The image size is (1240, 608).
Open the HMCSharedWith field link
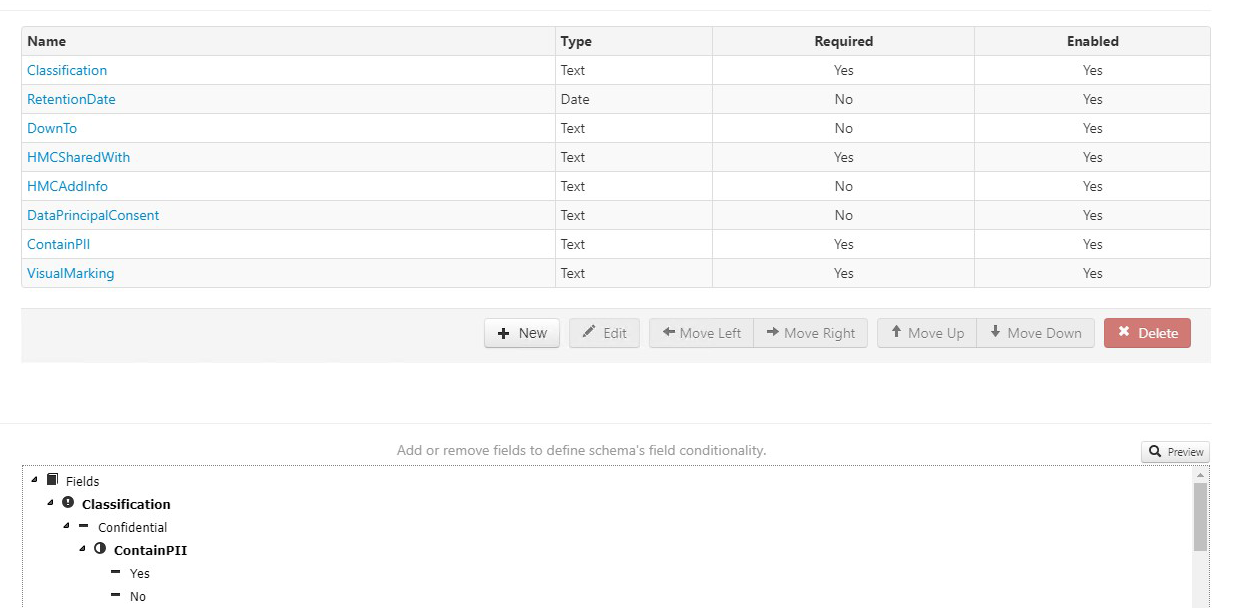(x=79, y=157)
